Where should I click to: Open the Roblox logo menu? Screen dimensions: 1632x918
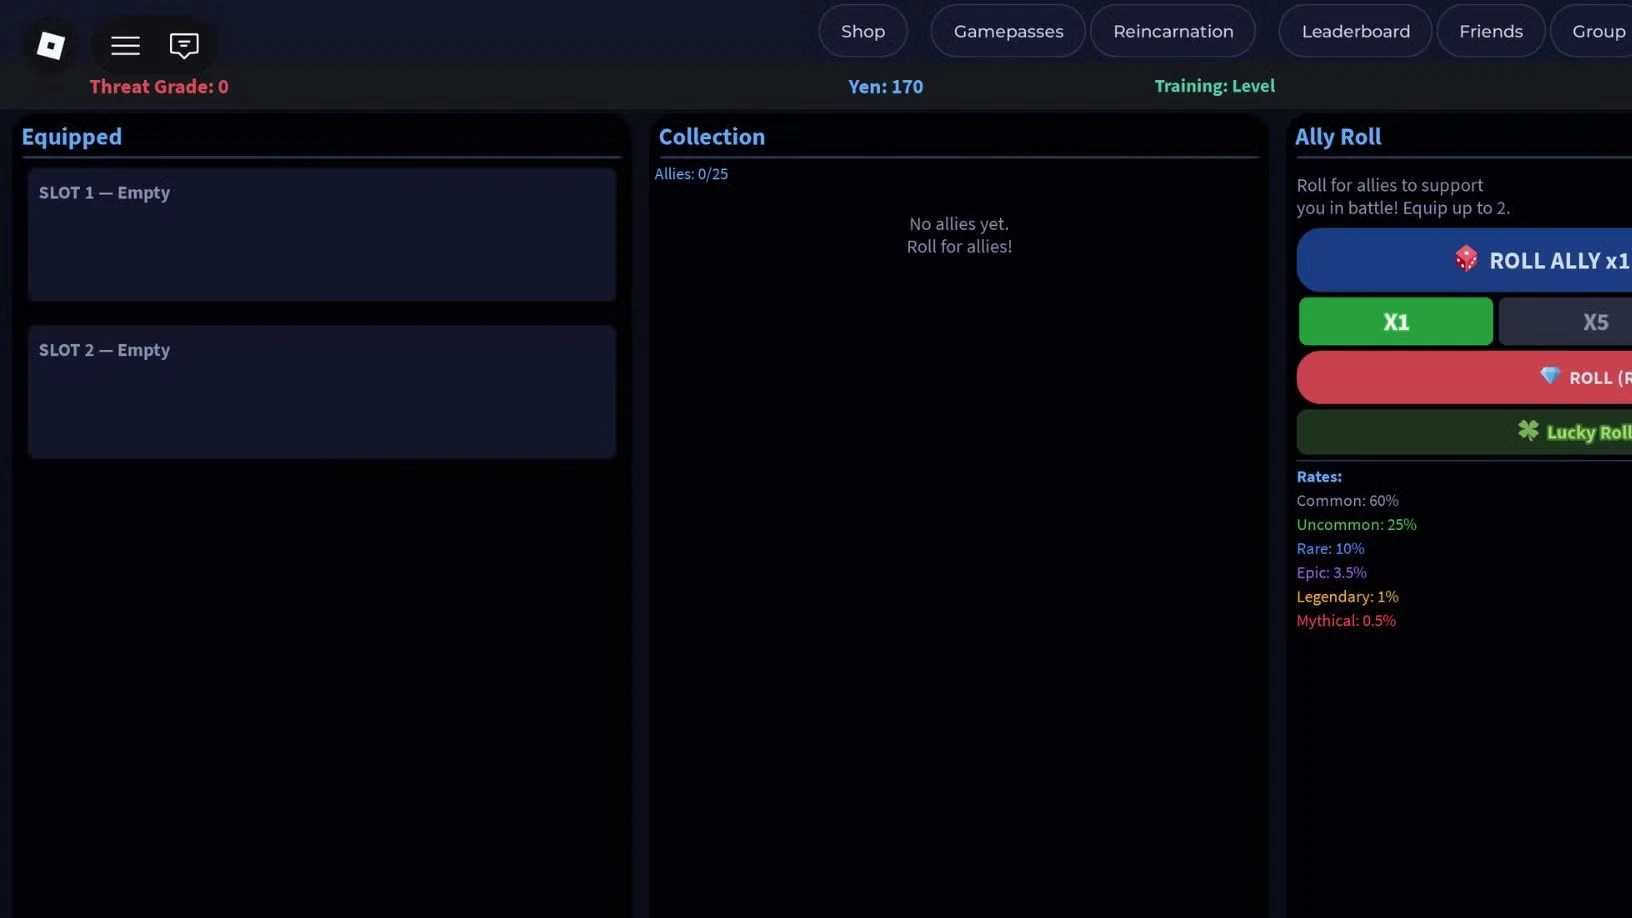pos(51,45)
